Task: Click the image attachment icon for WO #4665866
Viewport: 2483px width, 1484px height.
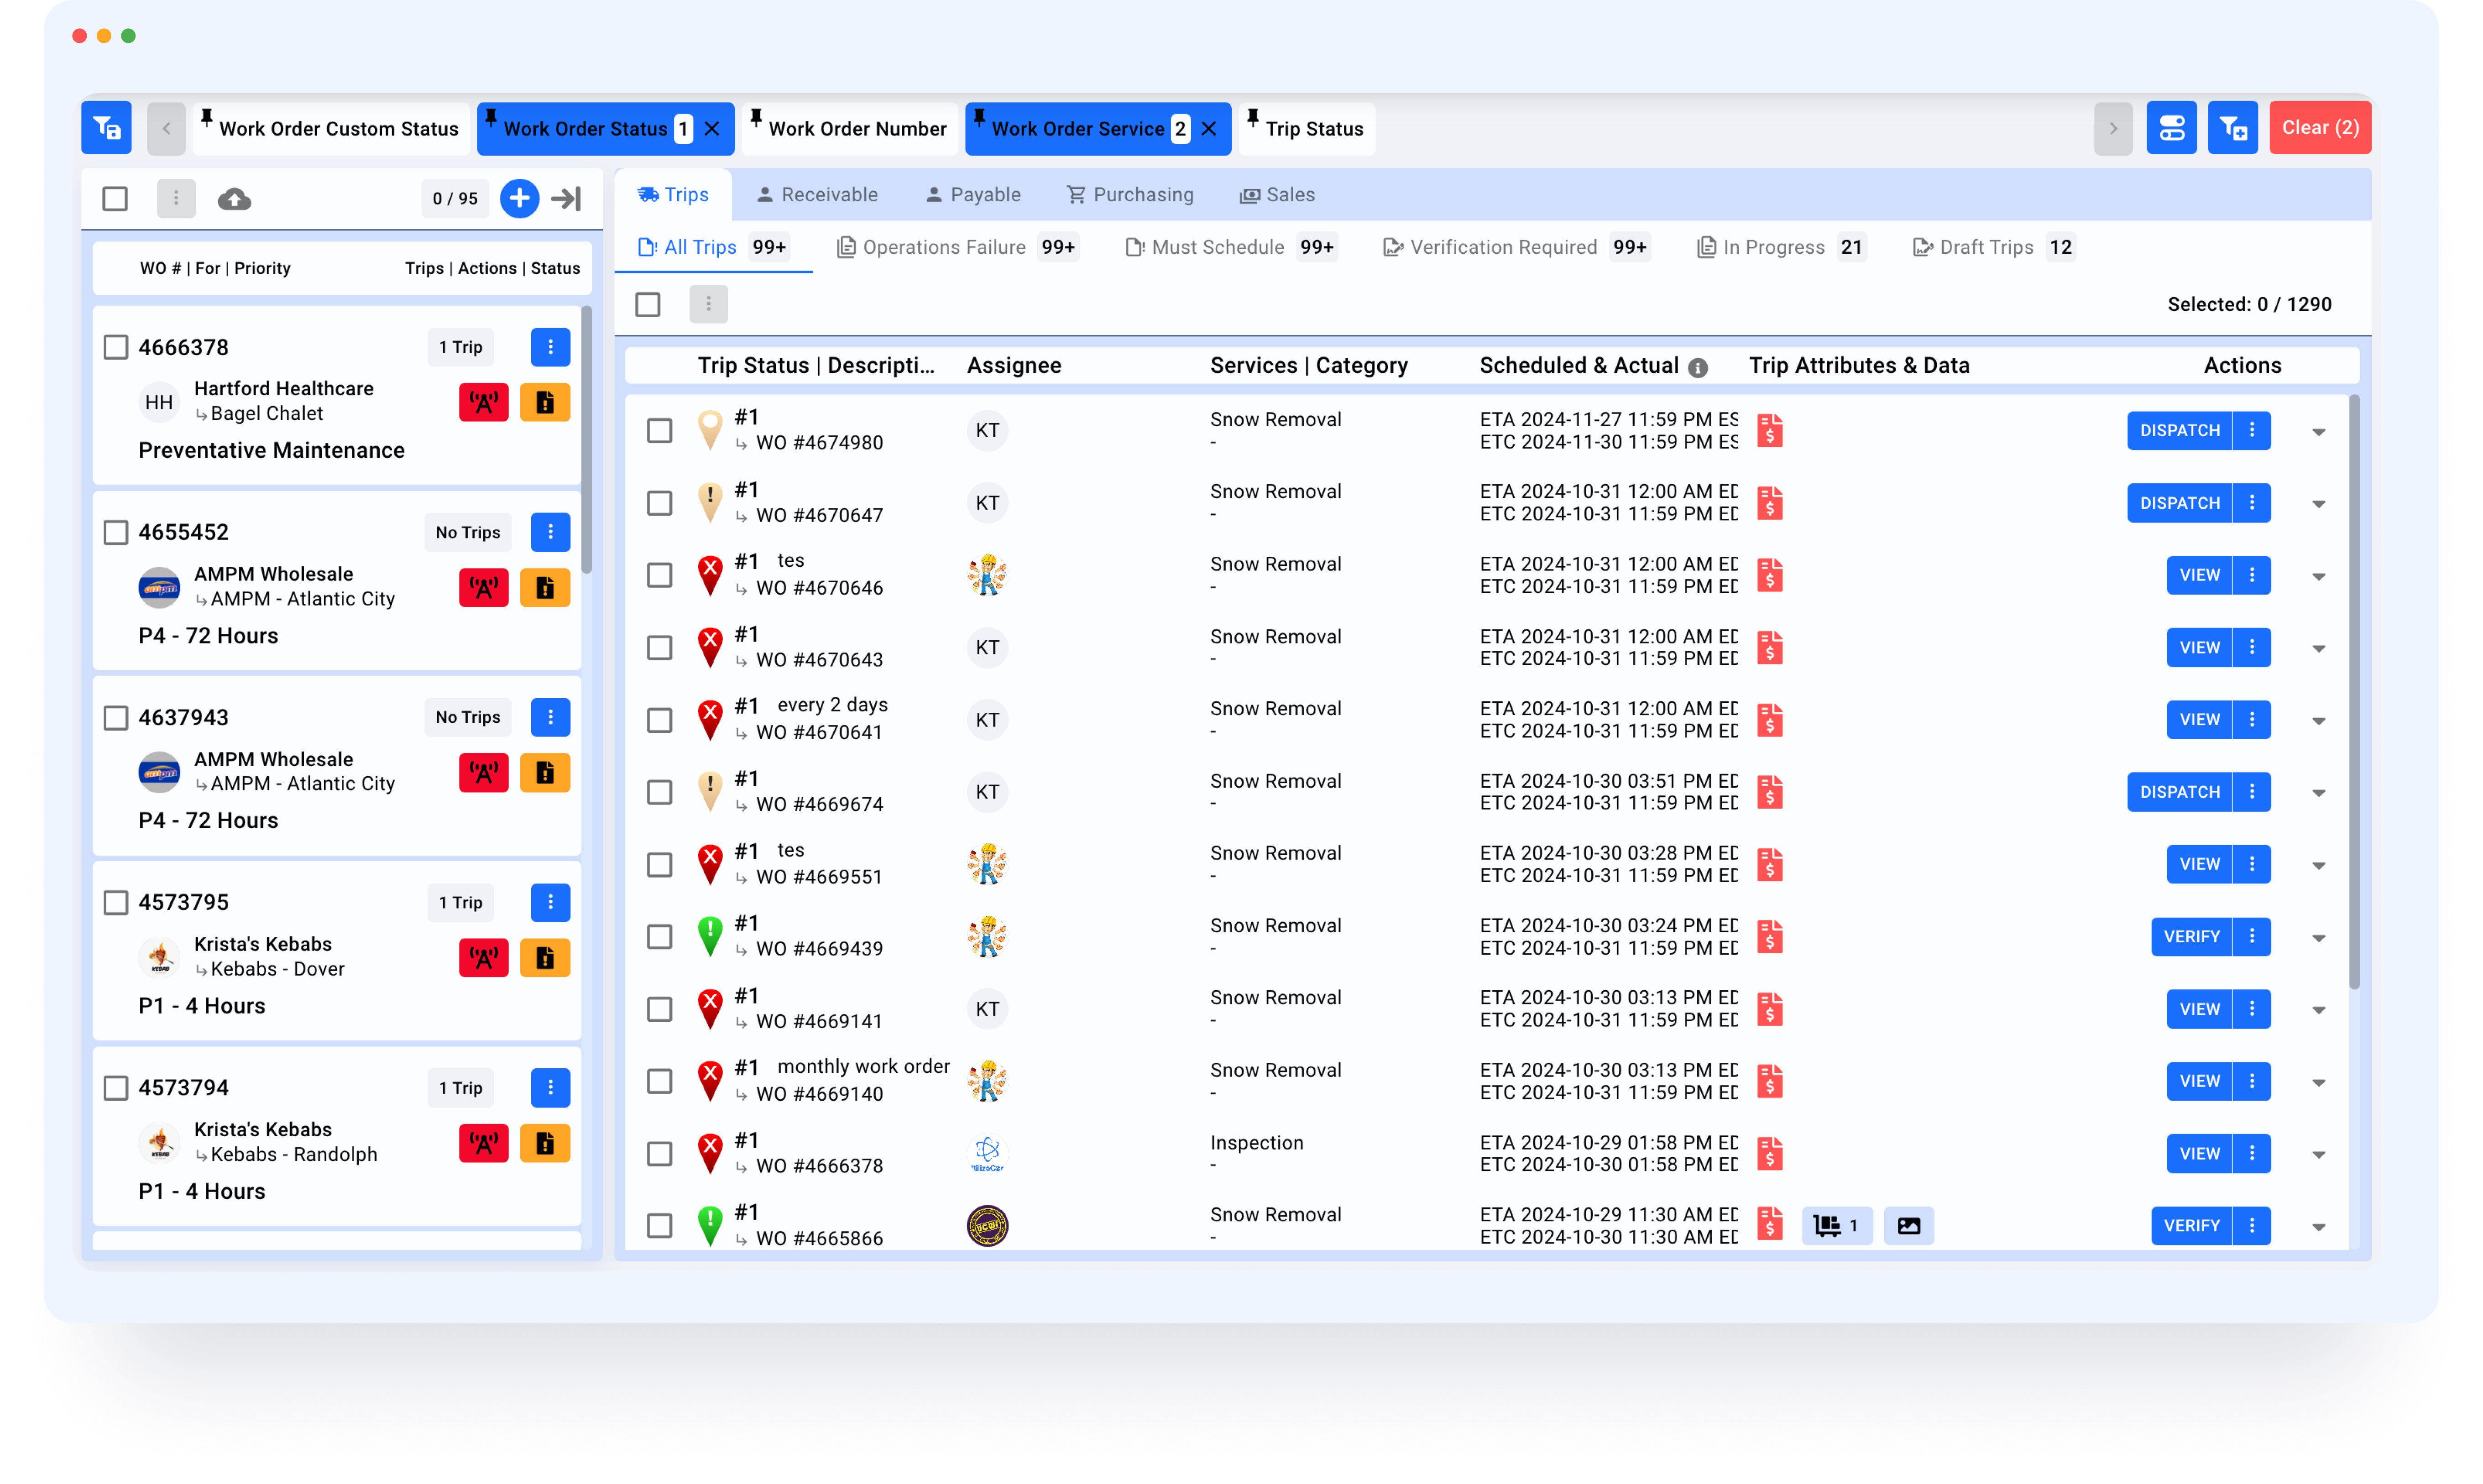Action: 1908,1226
